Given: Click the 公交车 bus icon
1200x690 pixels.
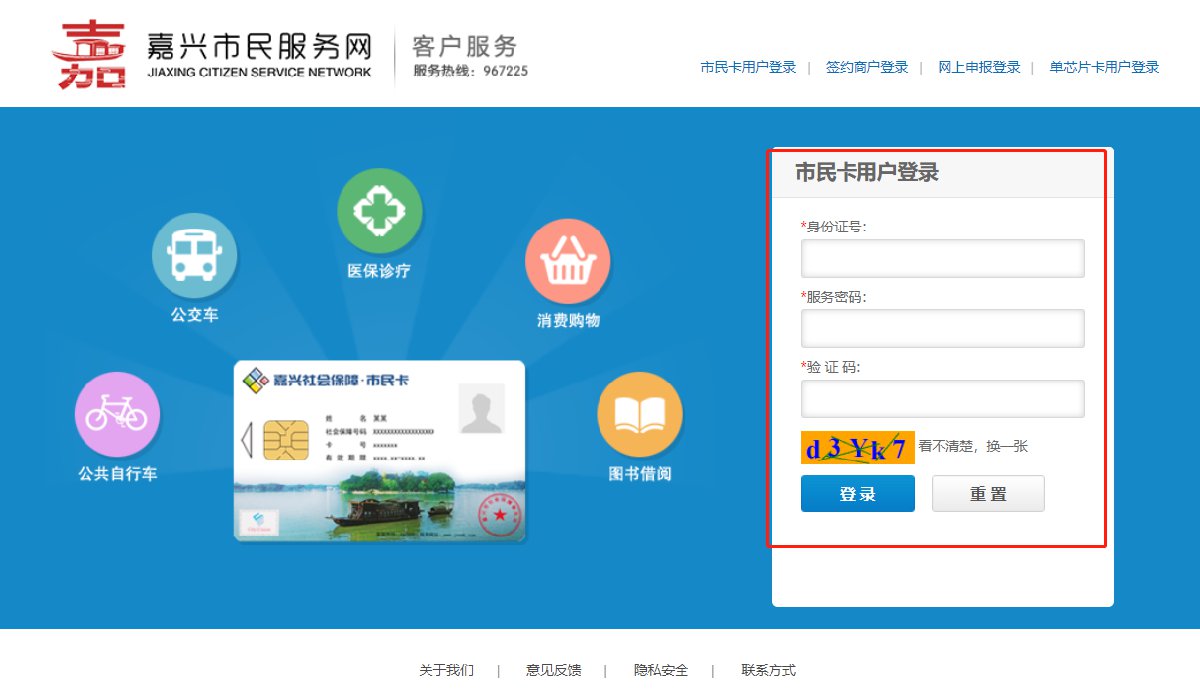Looking at the screenshot, I should point(194,256).
